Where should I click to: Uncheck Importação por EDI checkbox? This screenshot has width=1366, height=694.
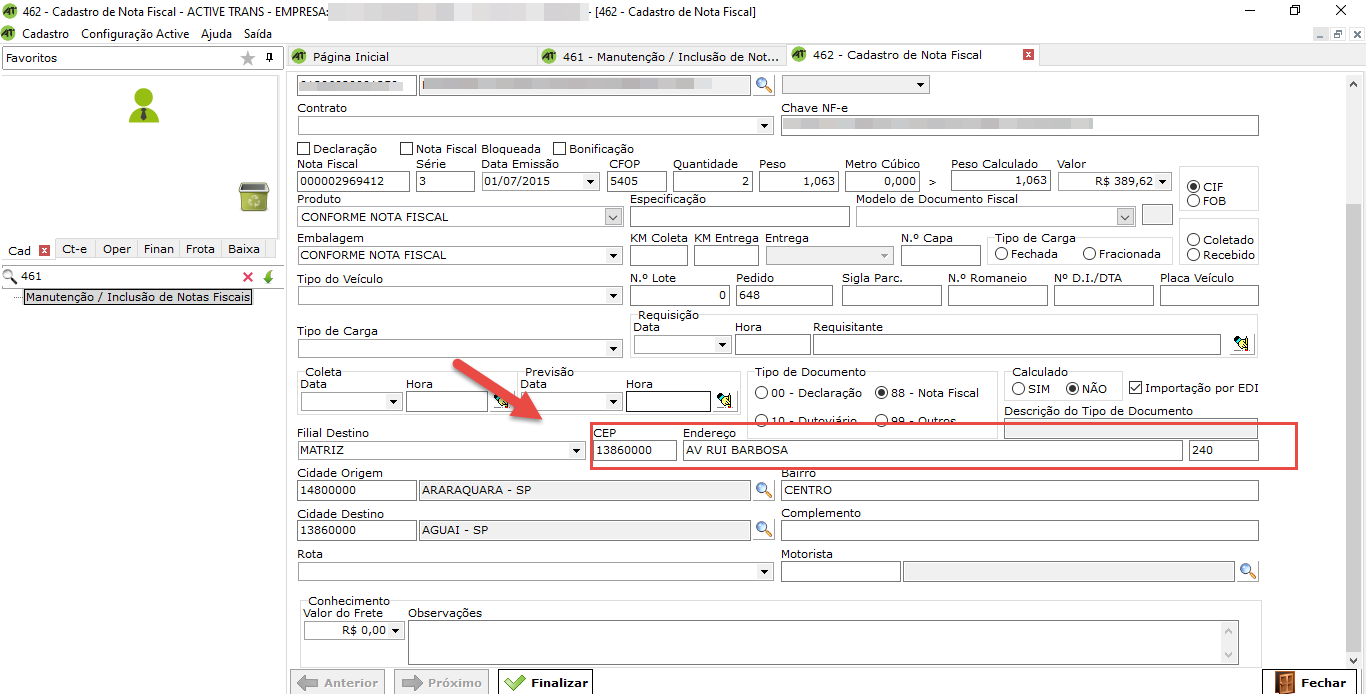[x=1135, y=388]
